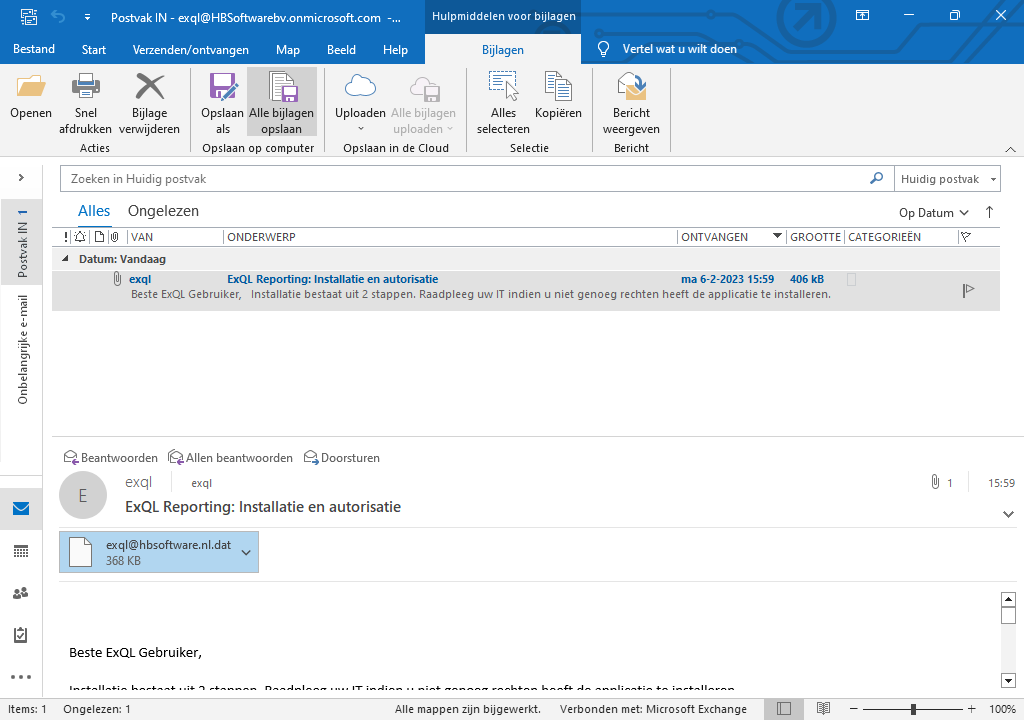Click Alle bijlagen opslaan button
Image resolution: width=1024 pixels, height=720 pixels.
pos(281,103)
